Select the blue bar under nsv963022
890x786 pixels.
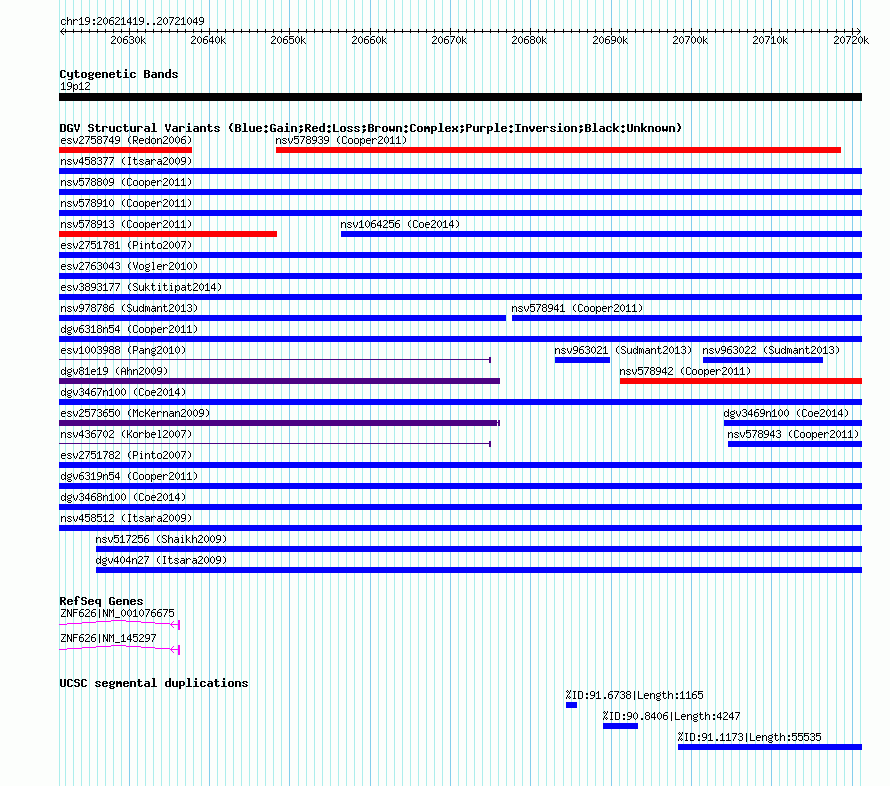[x=763, y=360]
